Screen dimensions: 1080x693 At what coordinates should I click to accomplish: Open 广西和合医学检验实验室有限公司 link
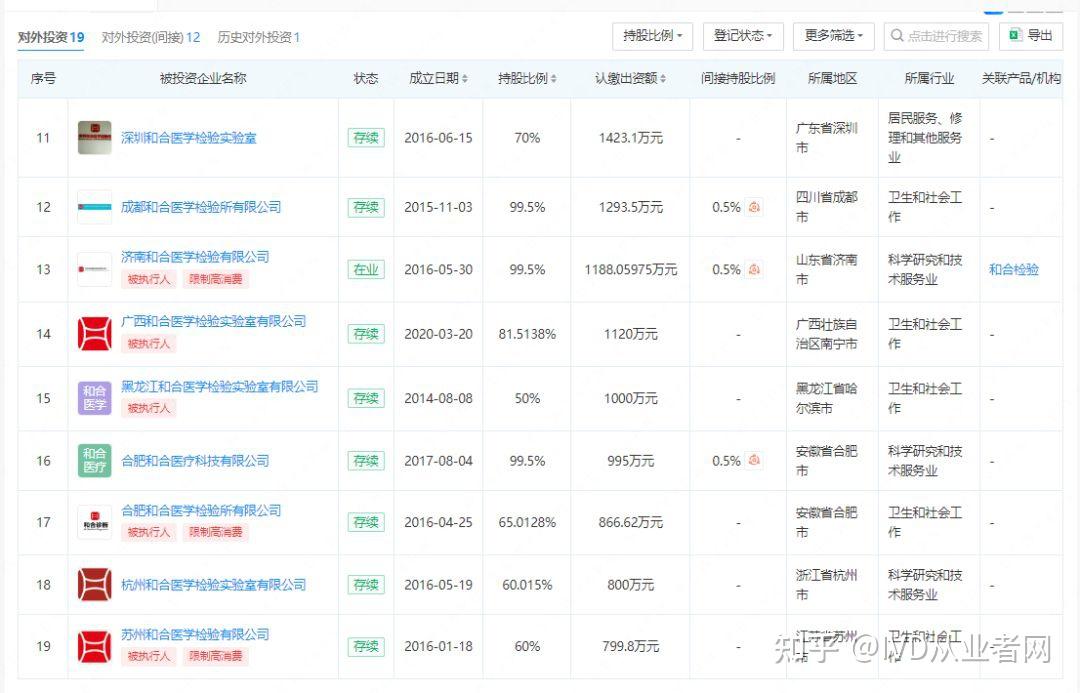(x=214, y=321)
